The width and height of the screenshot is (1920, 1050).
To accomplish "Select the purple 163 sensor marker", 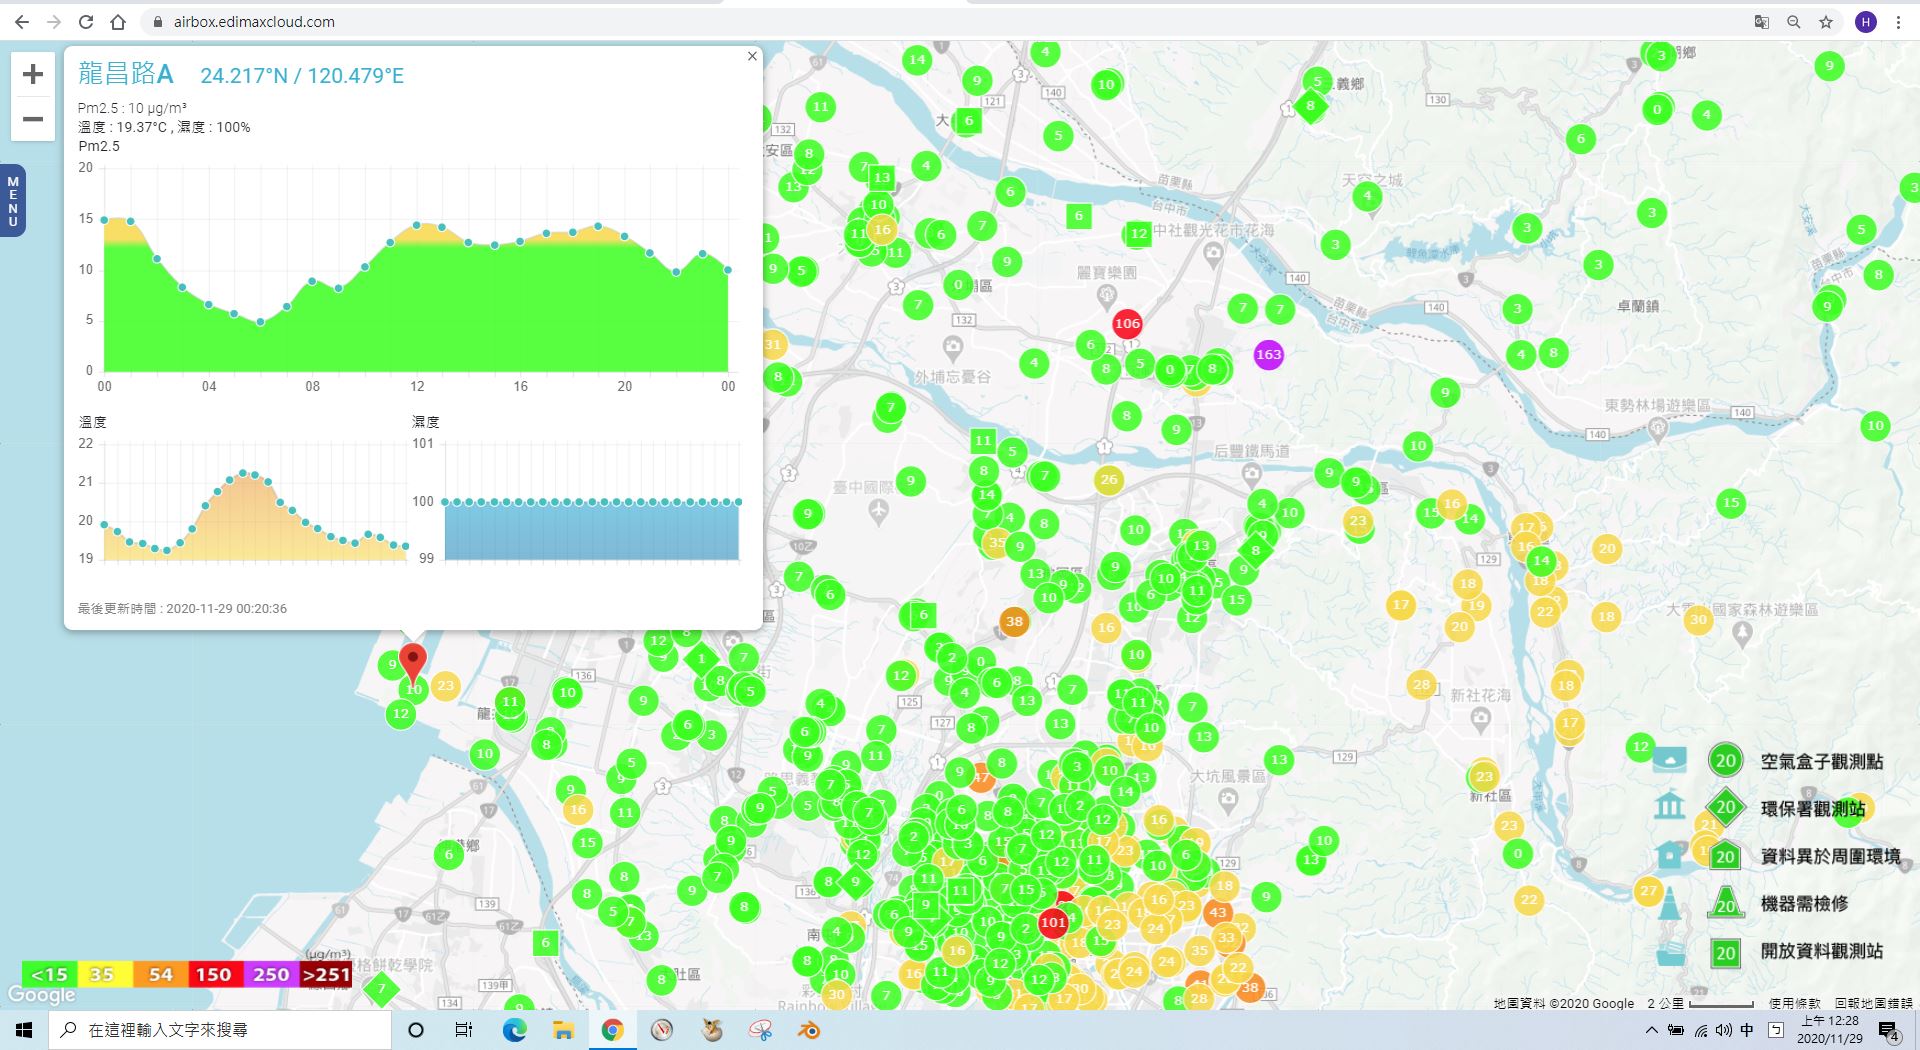I will pos(1268,354).
